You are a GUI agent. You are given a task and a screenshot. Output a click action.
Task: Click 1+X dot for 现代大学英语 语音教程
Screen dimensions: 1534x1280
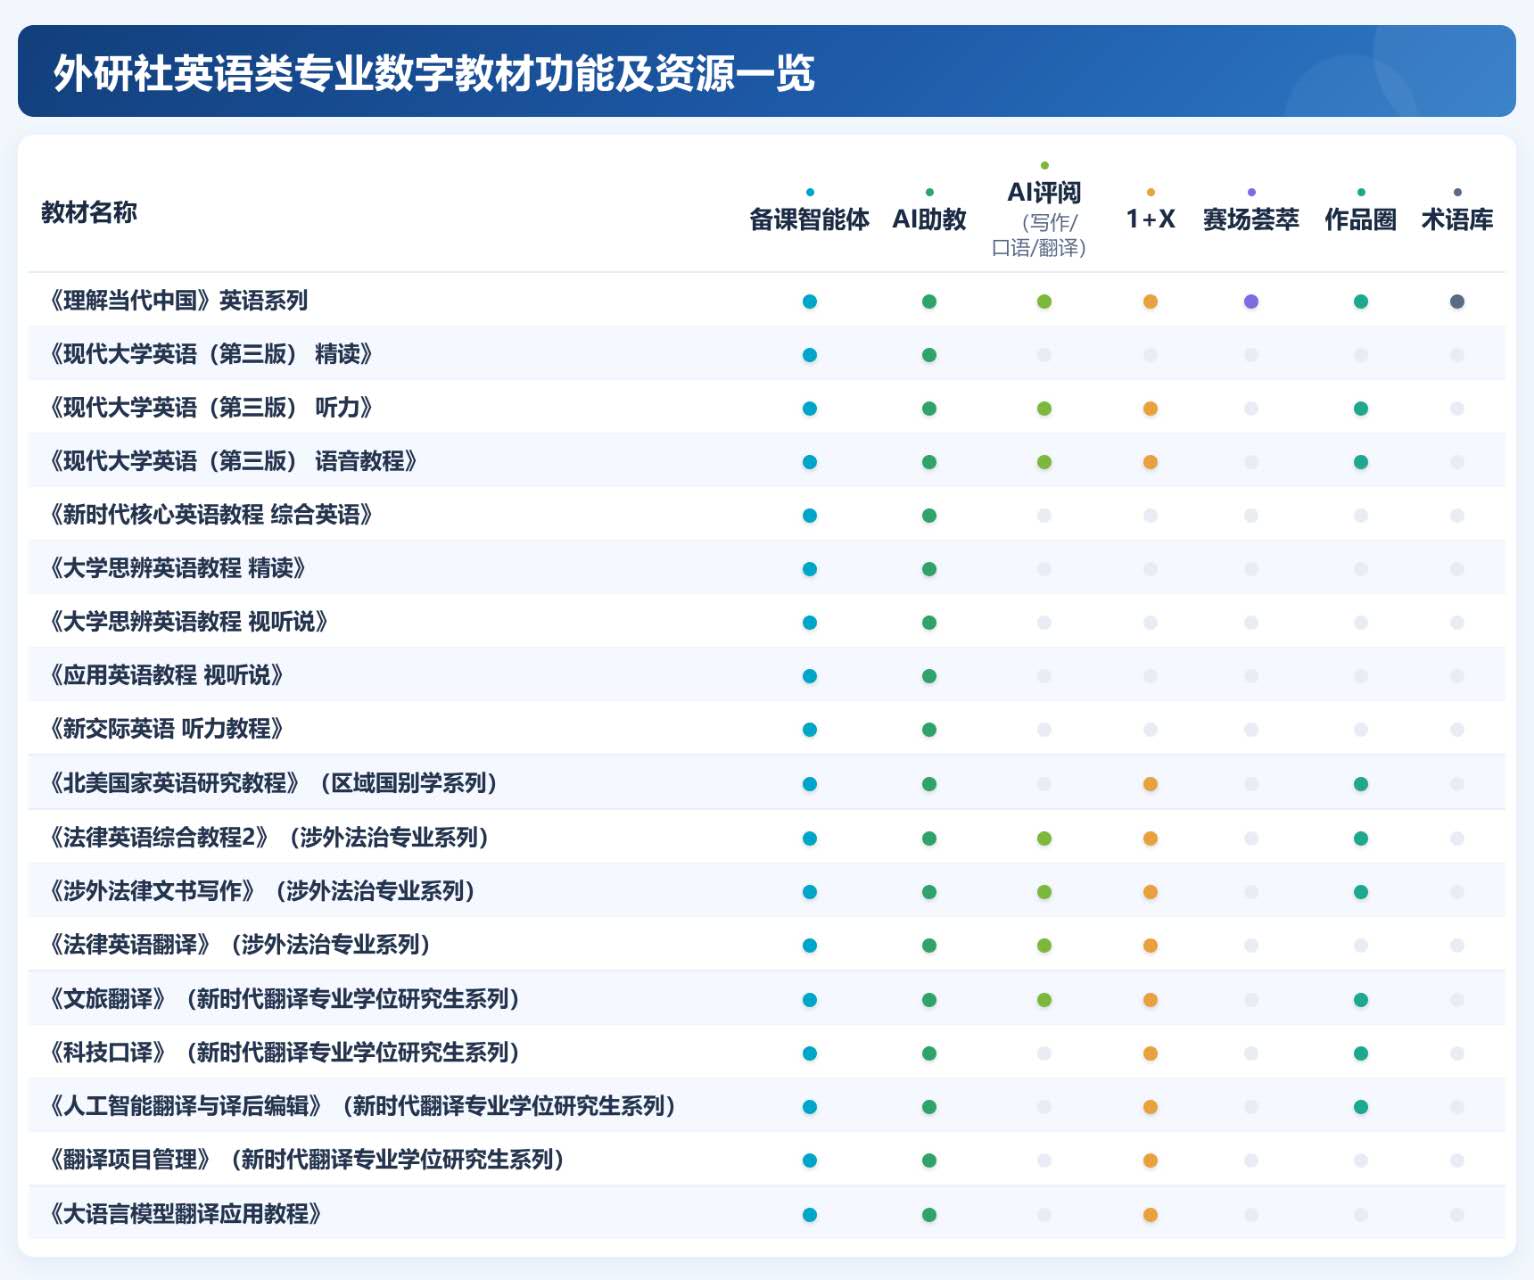coord(1150,462)
